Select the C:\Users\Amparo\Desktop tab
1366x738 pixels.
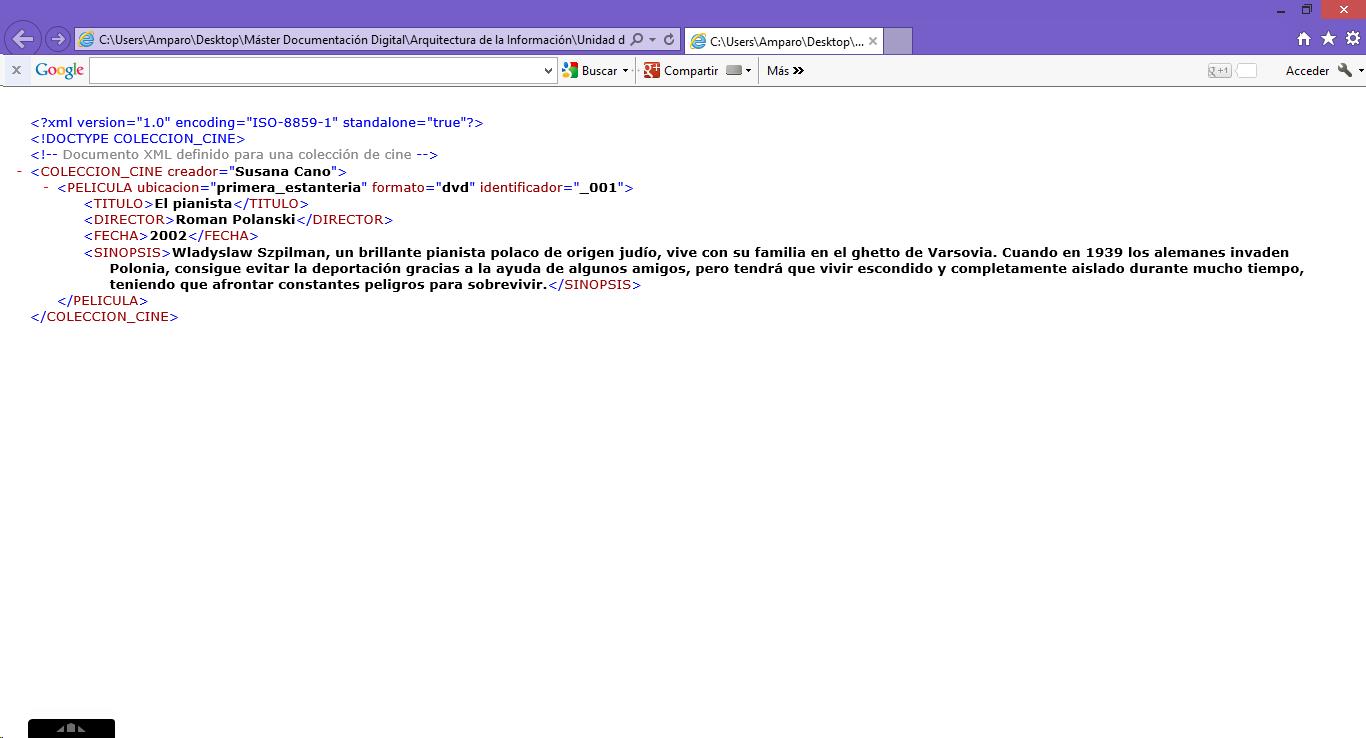click(x=784, y=41)
